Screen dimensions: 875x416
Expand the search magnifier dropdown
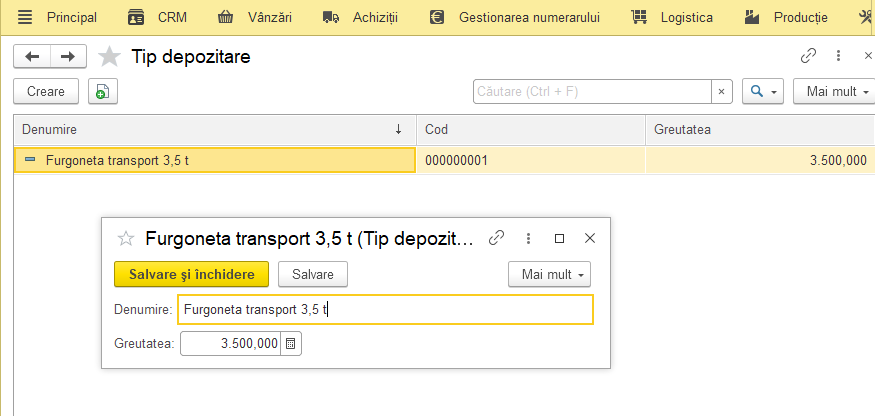[763, 92]
